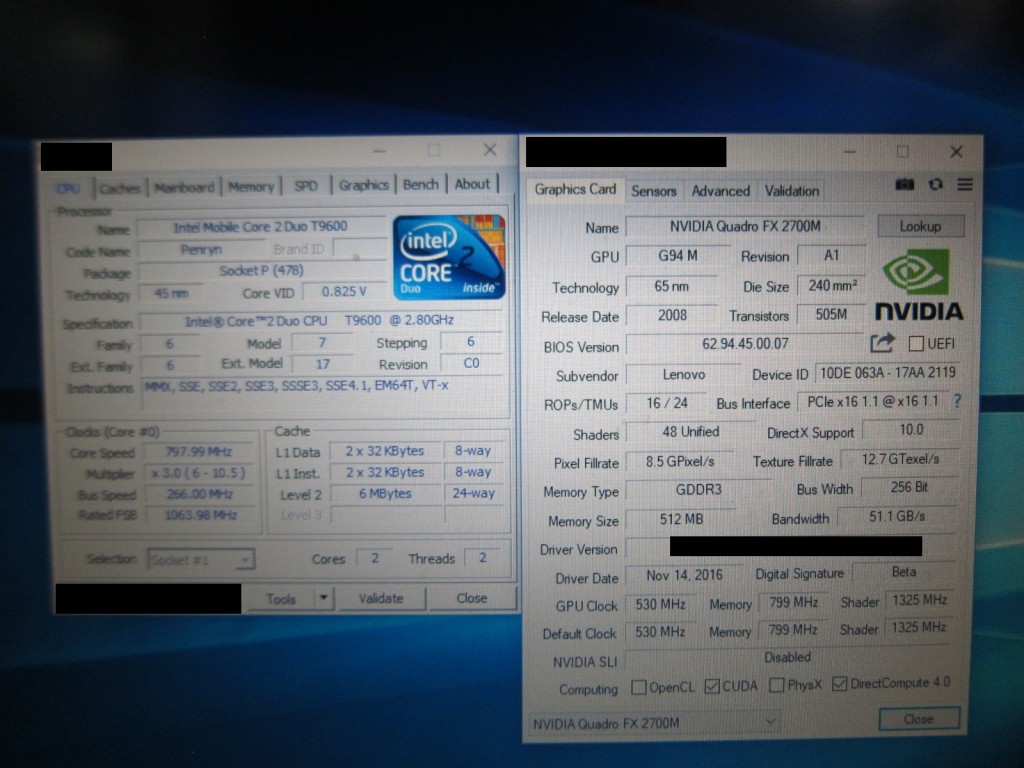
Task: Click the Bandwidth value 51.1 GB/s
Action: [x=897, y=517]
